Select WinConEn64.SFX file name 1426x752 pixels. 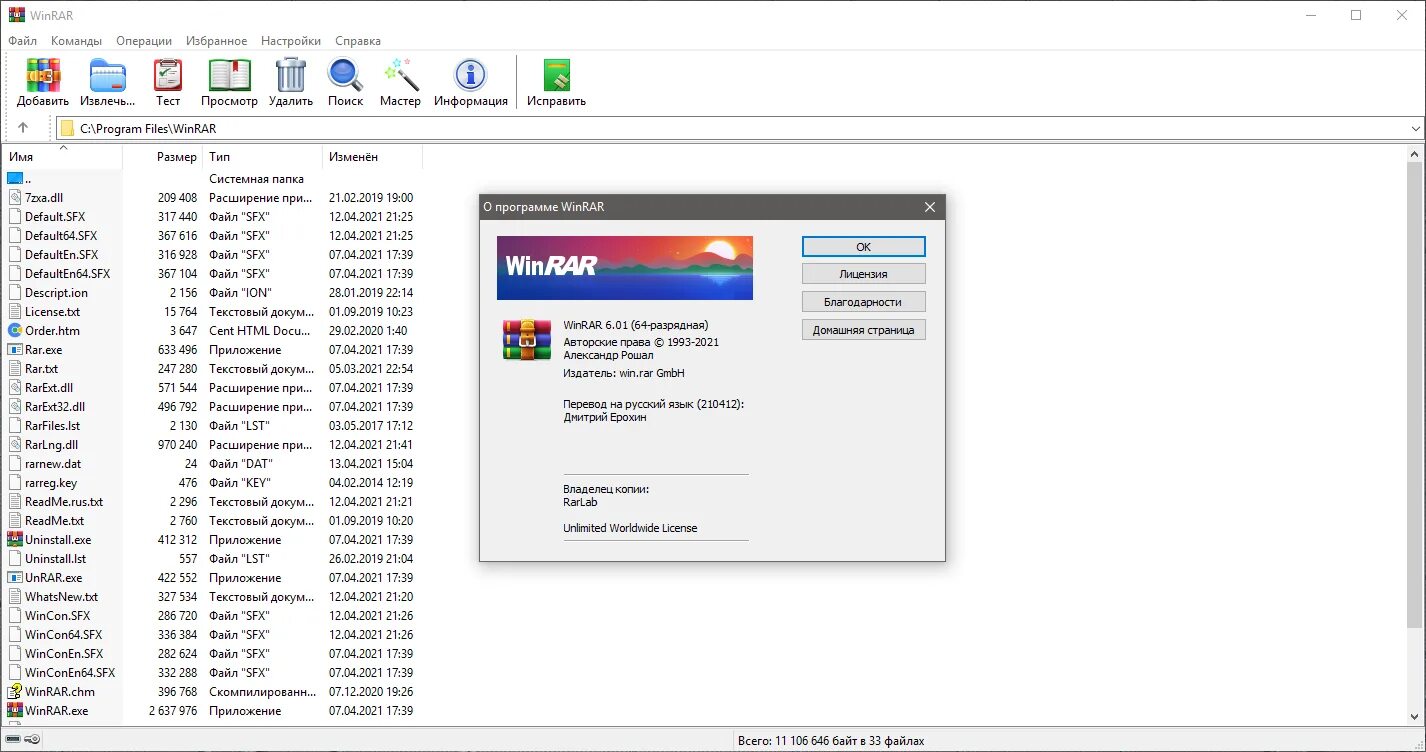[x=70, y=673]
